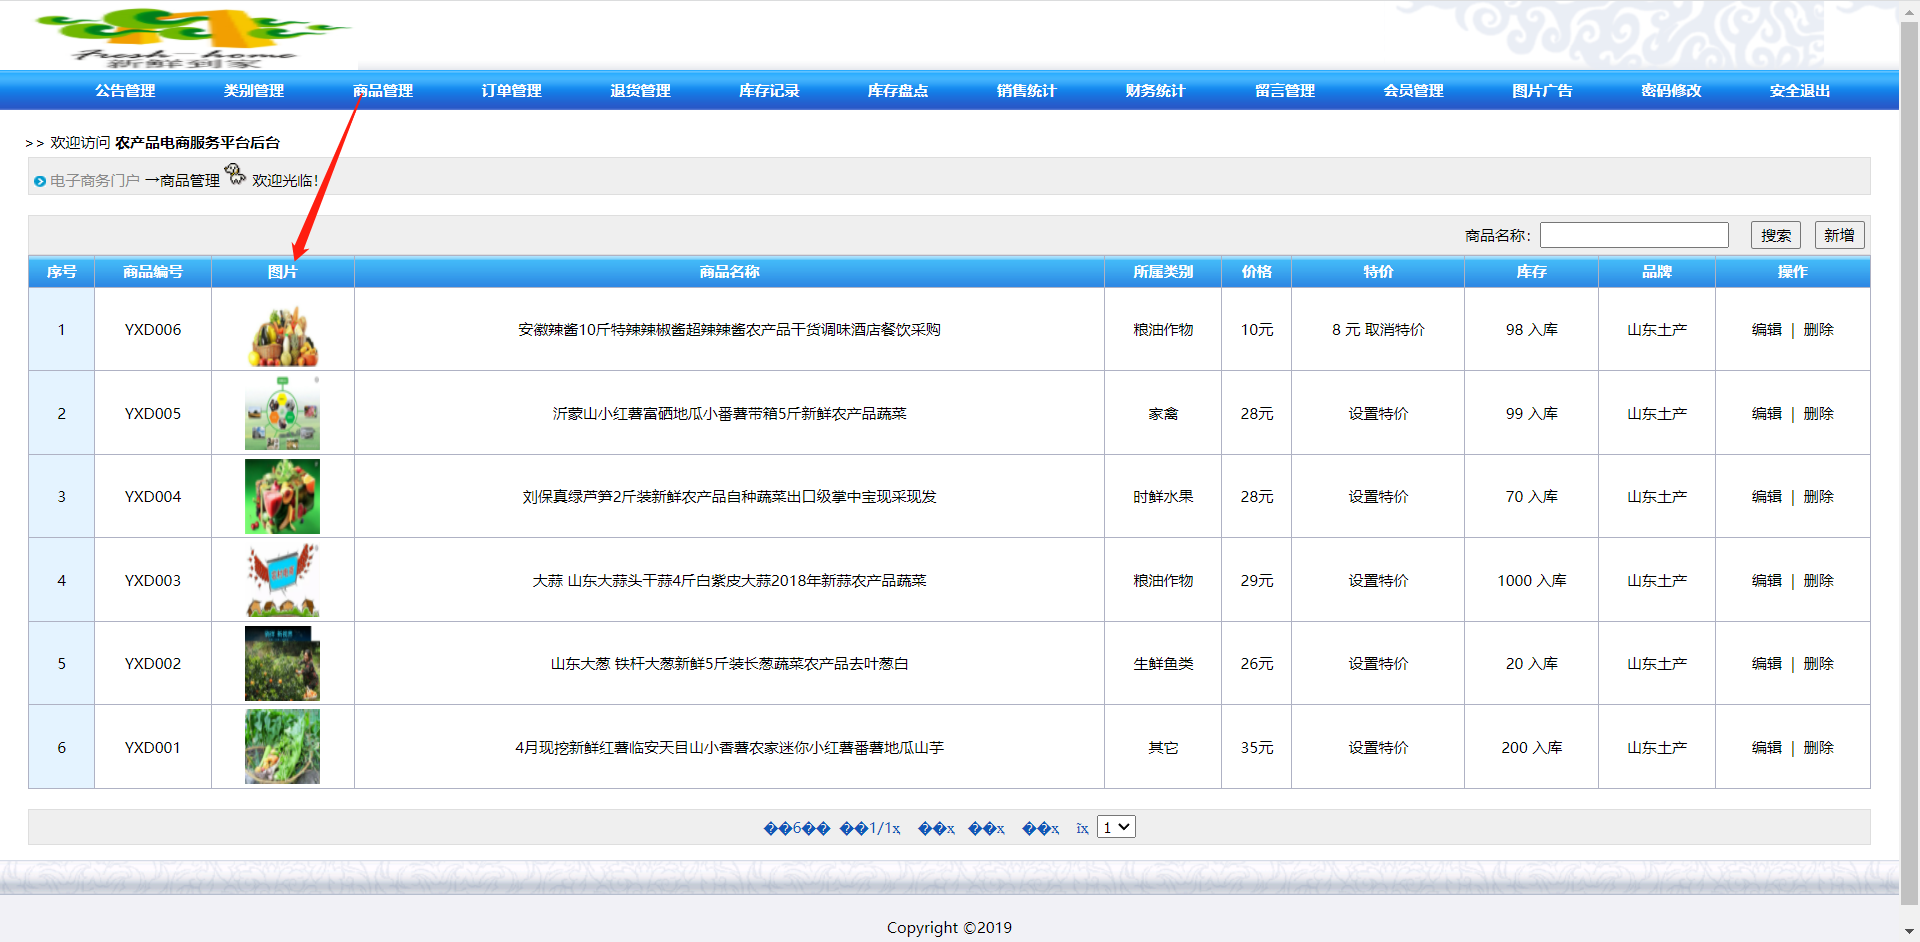
Task: Click the thumbnail image of YXD002
Action: point(282,663)
